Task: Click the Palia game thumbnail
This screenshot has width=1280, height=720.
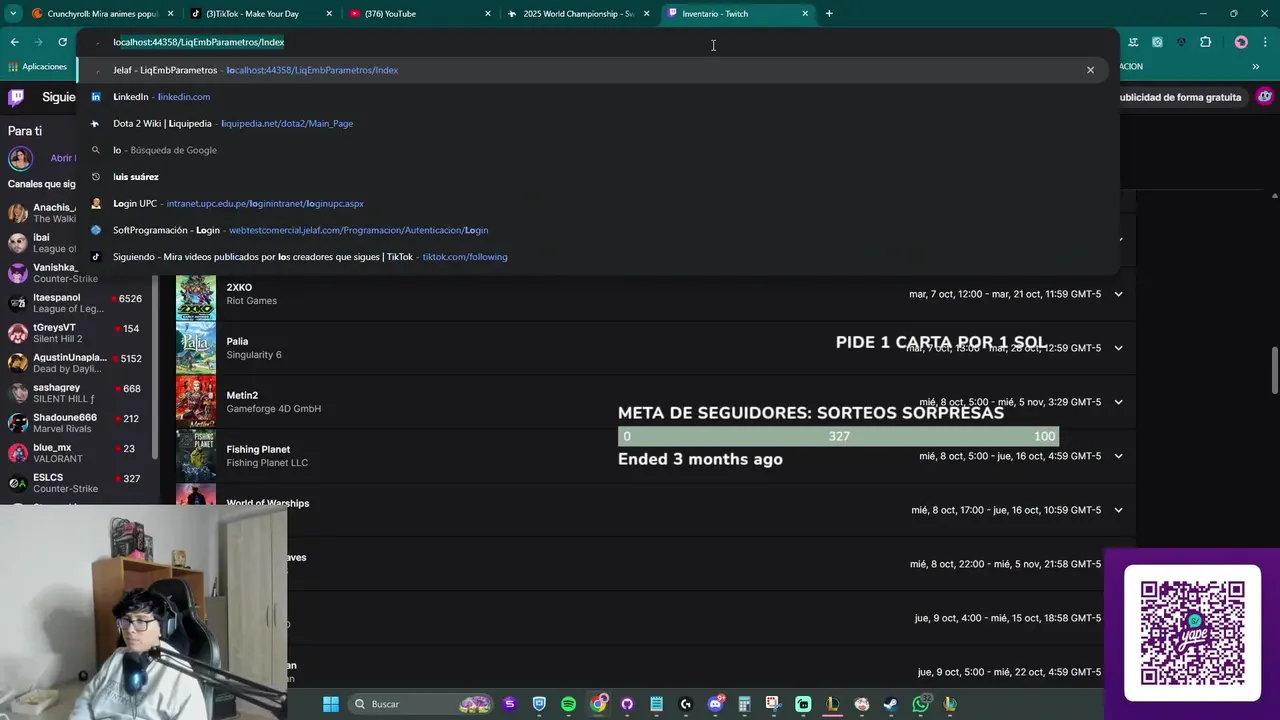Action: [x=196, y=348]
